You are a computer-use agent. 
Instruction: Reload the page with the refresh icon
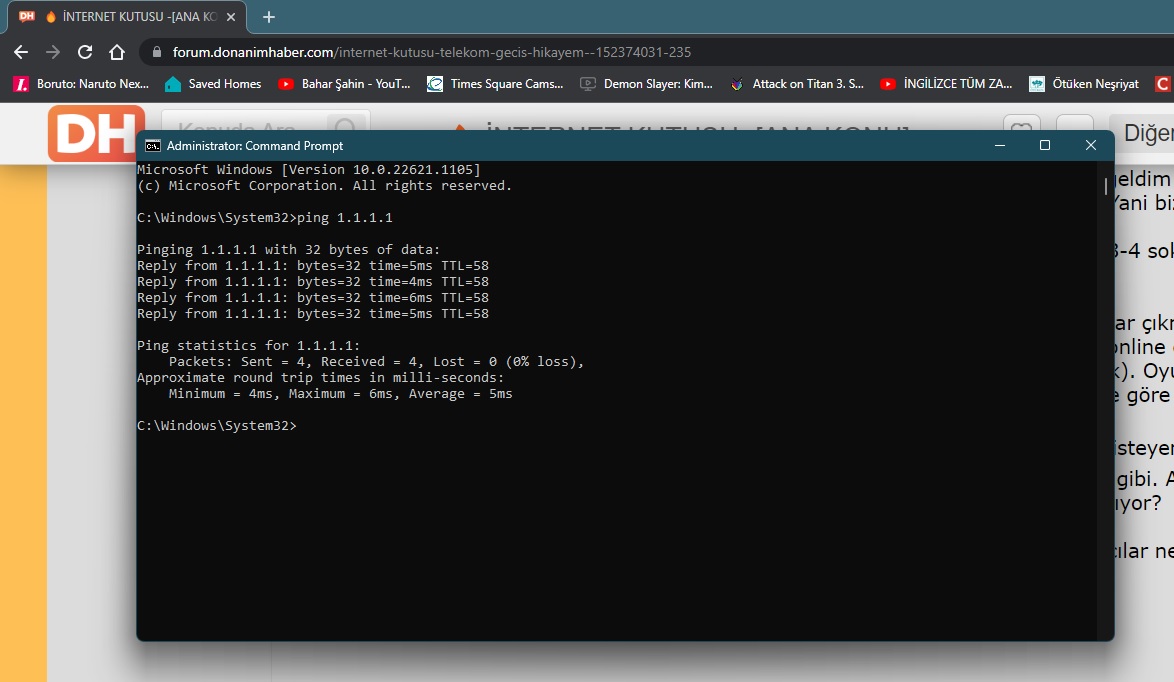point(85,52)
